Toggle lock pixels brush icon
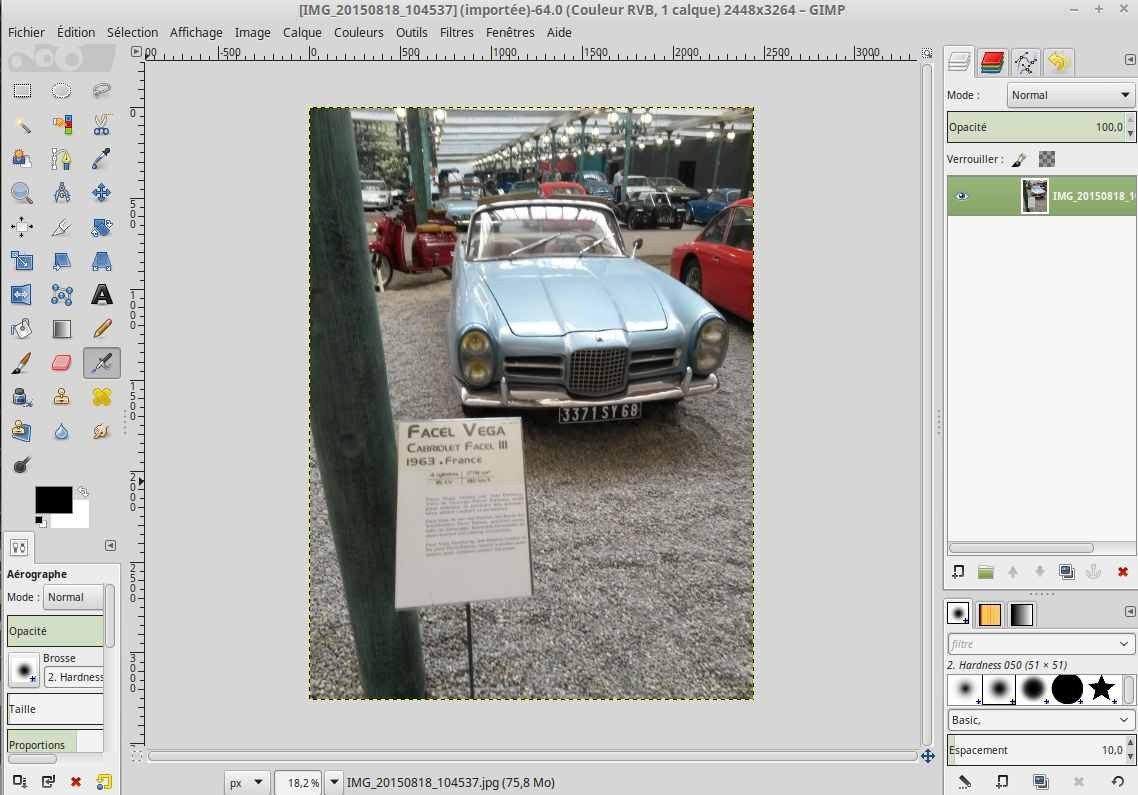1138x795 pixels. (x=1019, y=159)
